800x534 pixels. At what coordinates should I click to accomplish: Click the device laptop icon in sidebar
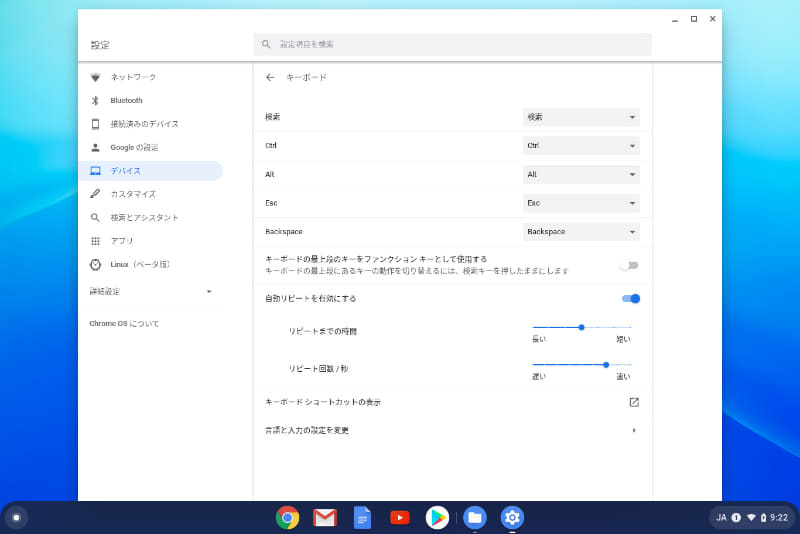(x=95, y=171)
